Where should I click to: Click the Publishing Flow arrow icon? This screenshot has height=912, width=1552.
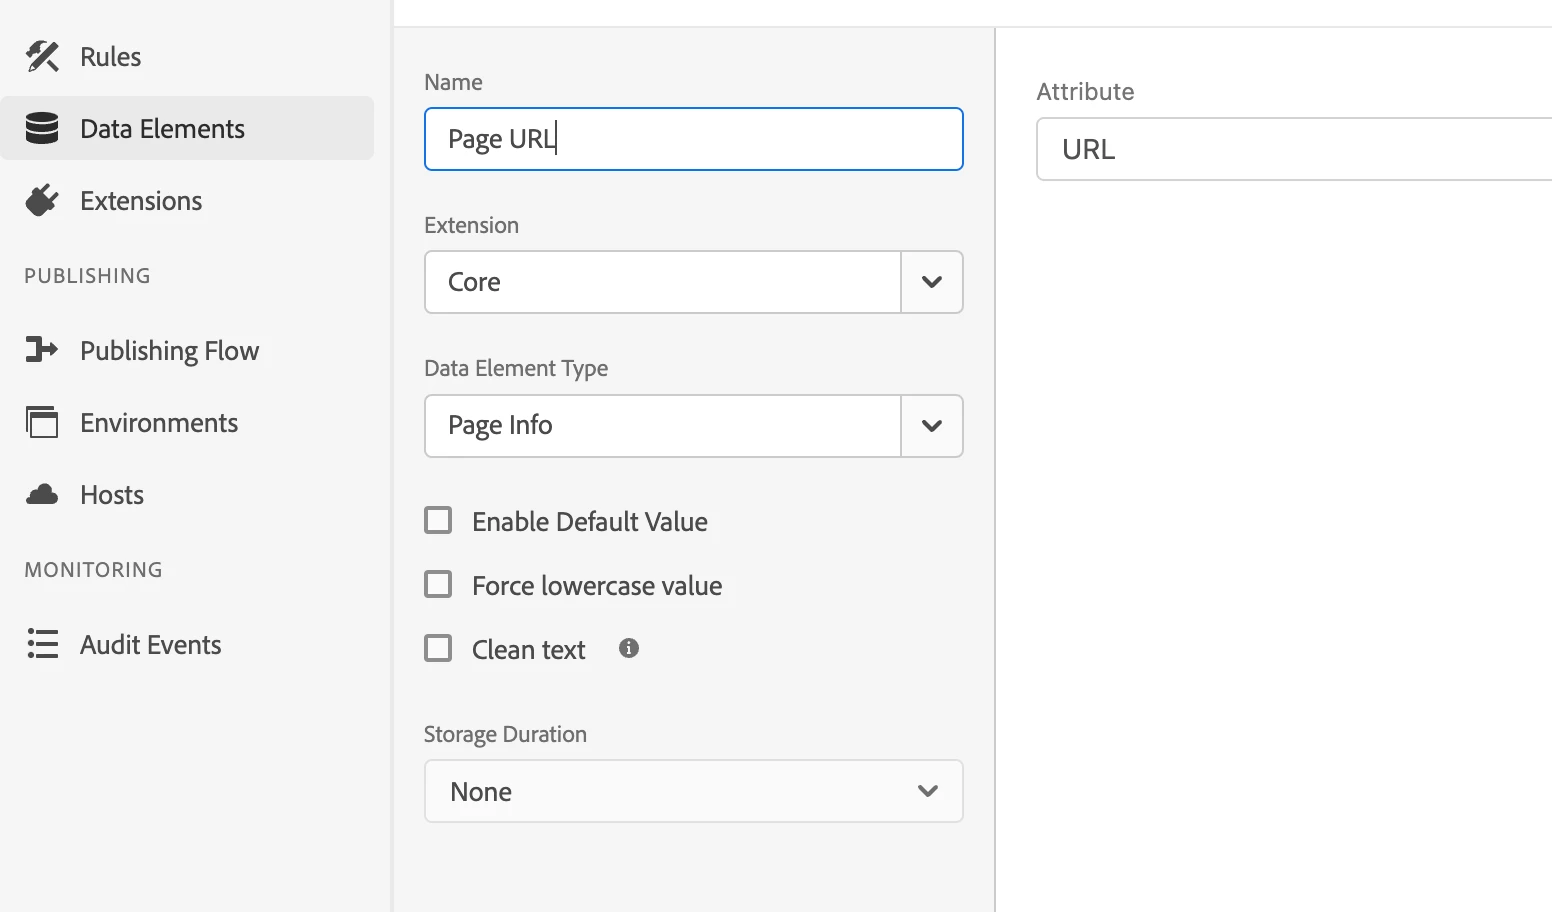pyautogui.click(x=42, y=350)
